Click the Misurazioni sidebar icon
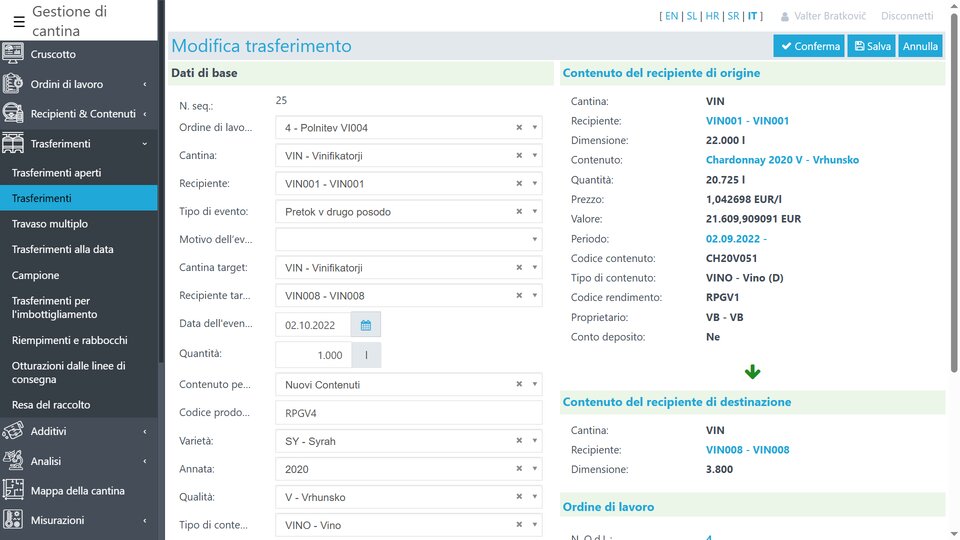 pos(13,520)
